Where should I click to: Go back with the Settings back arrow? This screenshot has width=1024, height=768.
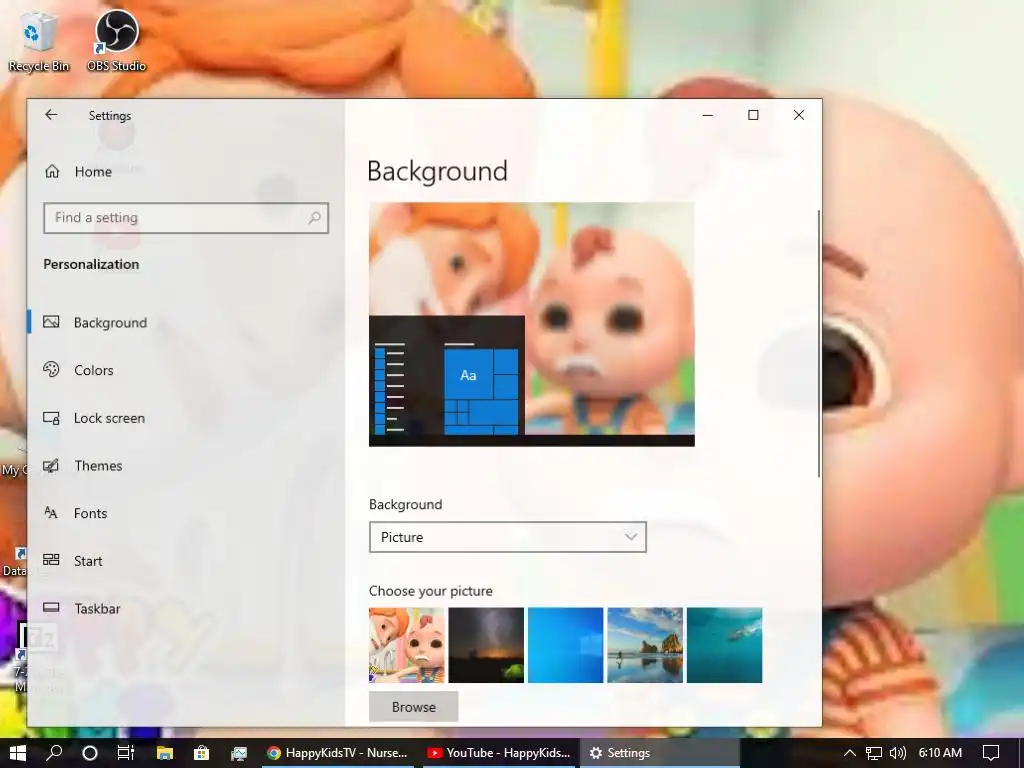pos(51,115)
